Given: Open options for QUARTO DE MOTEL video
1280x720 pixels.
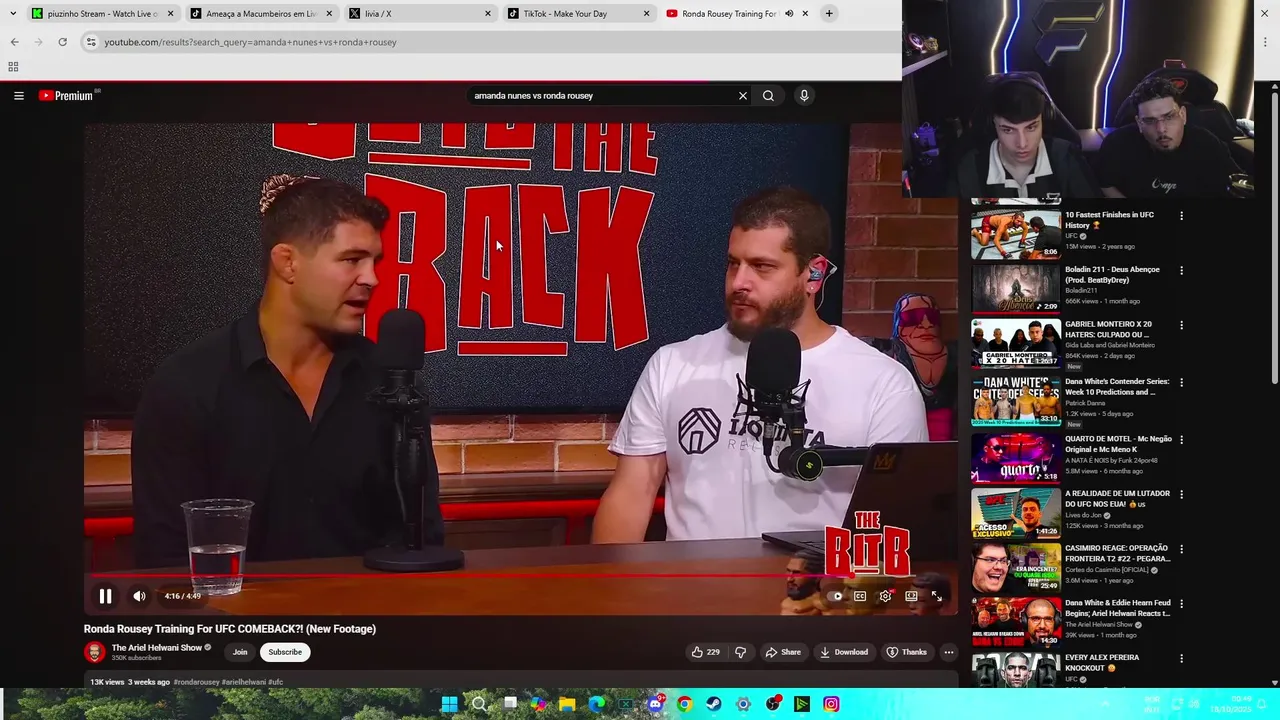Looking at the screenshot, I should [1181, 440].
